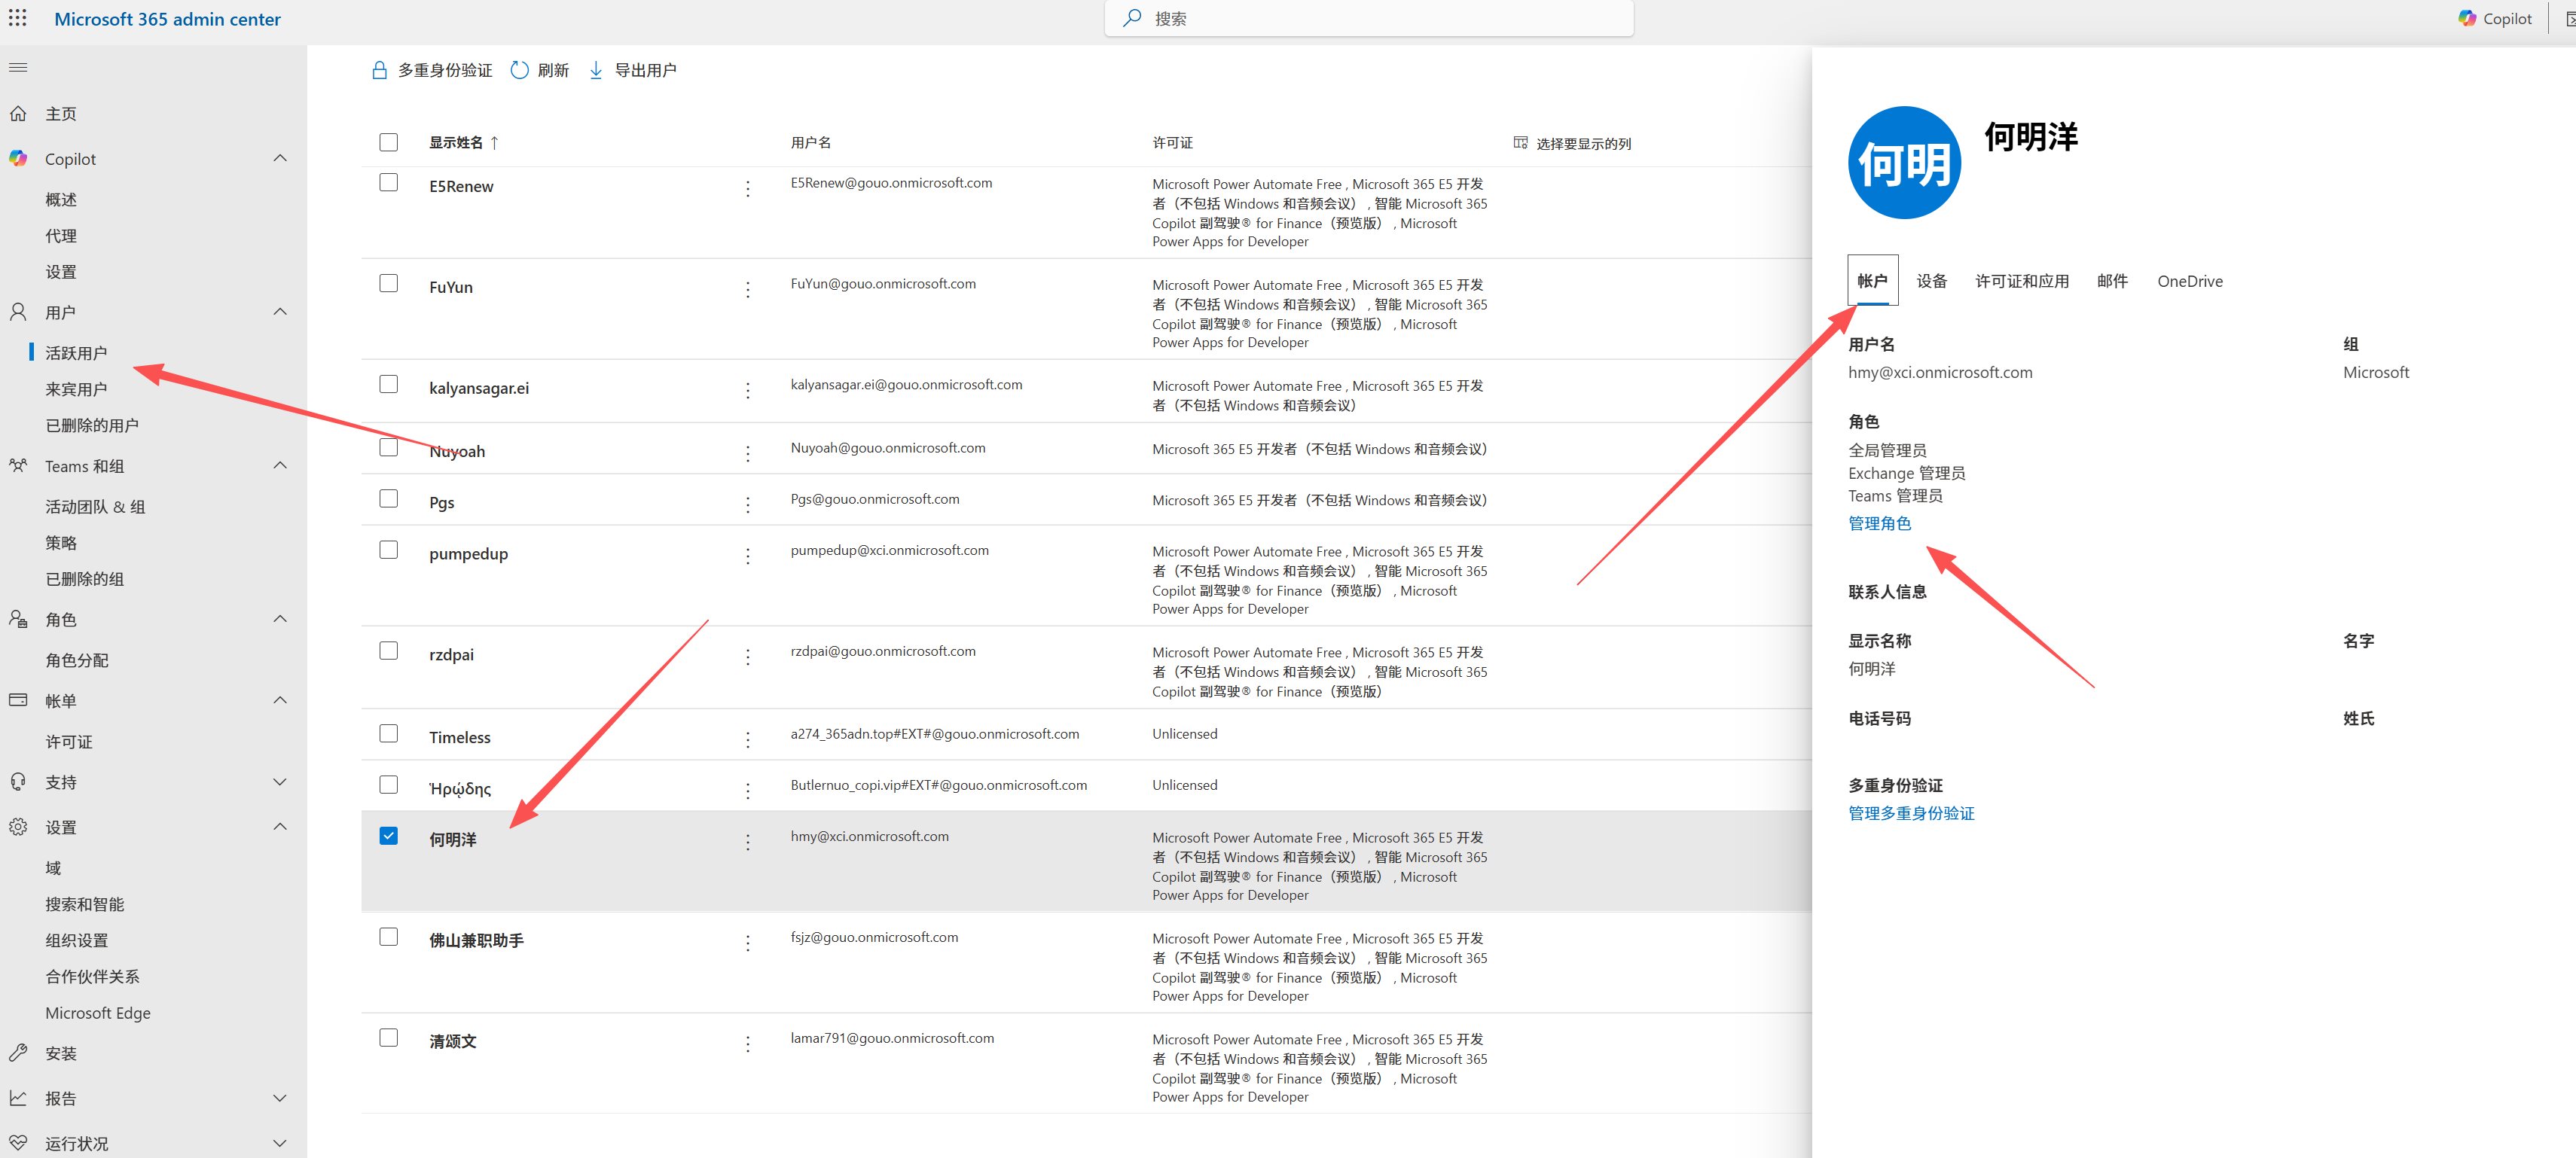This screenshot has width=2576, height=1158.
Task: Click the multi-factor authentication lock icon
Action: pos(379,70)
